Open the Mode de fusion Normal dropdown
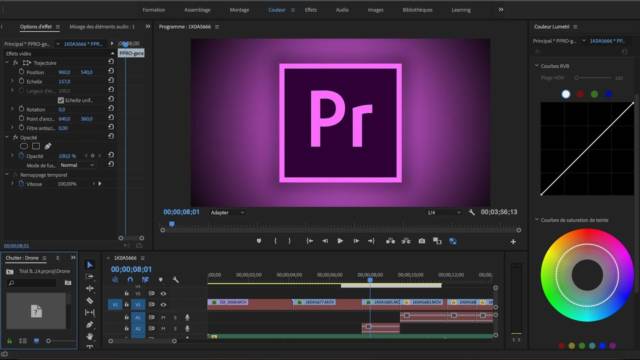Viewport: 640px width, 360px height. (77, 165)
